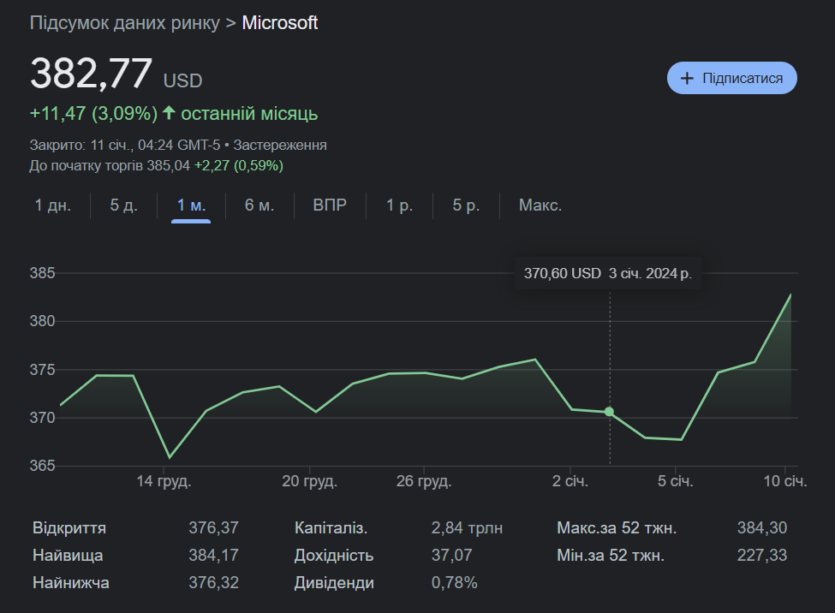Click the green upward arrow icon

pos(169,113)
